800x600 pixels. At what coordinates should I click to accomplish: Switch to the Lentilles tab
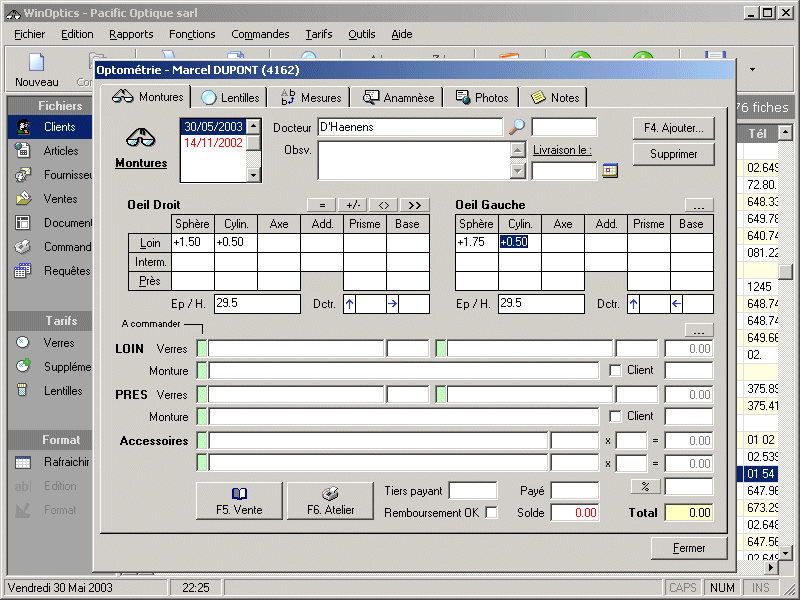[x=231, y=97]
